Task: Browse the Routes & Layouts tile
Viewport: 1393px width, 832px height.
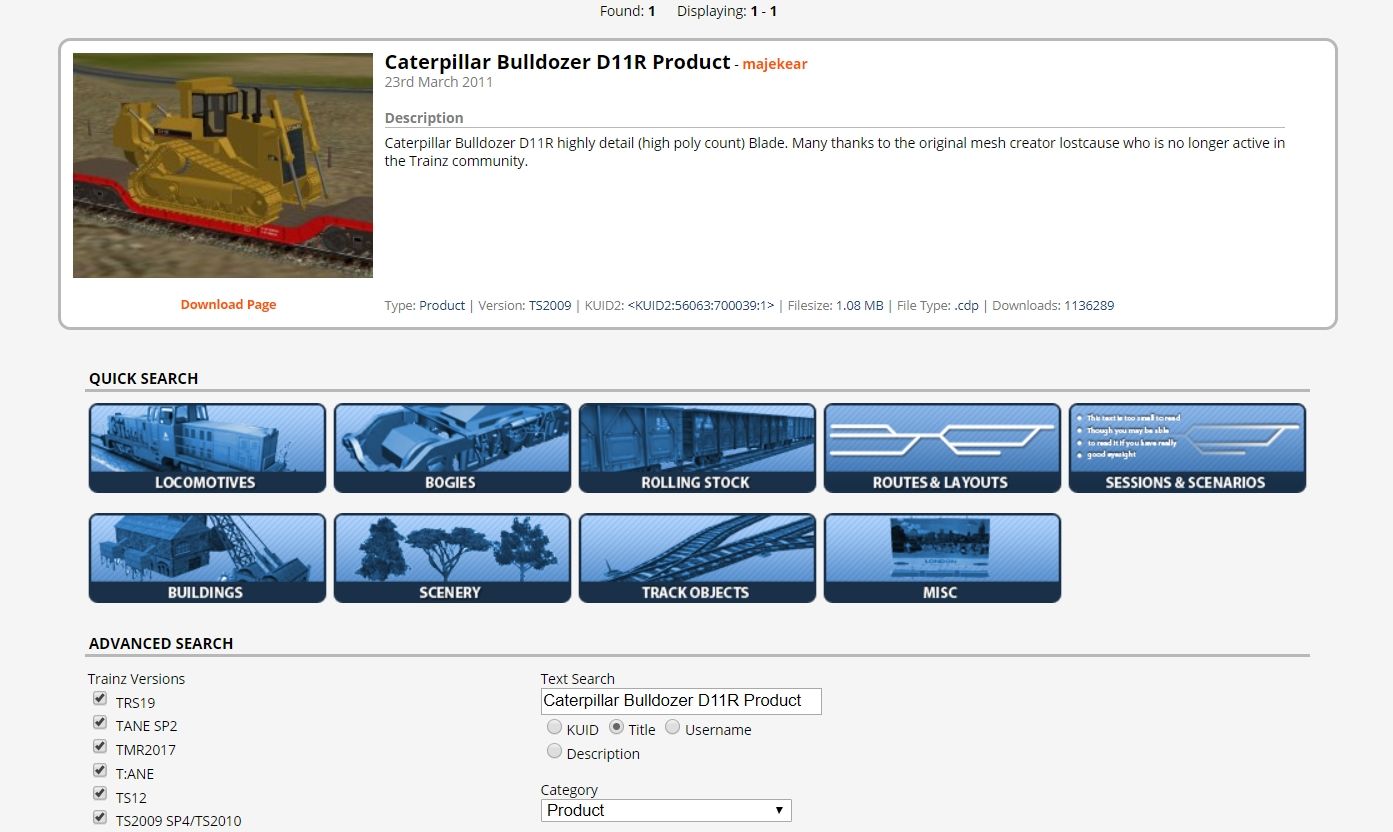Action: pyautogui.click(x=942, y=448)
